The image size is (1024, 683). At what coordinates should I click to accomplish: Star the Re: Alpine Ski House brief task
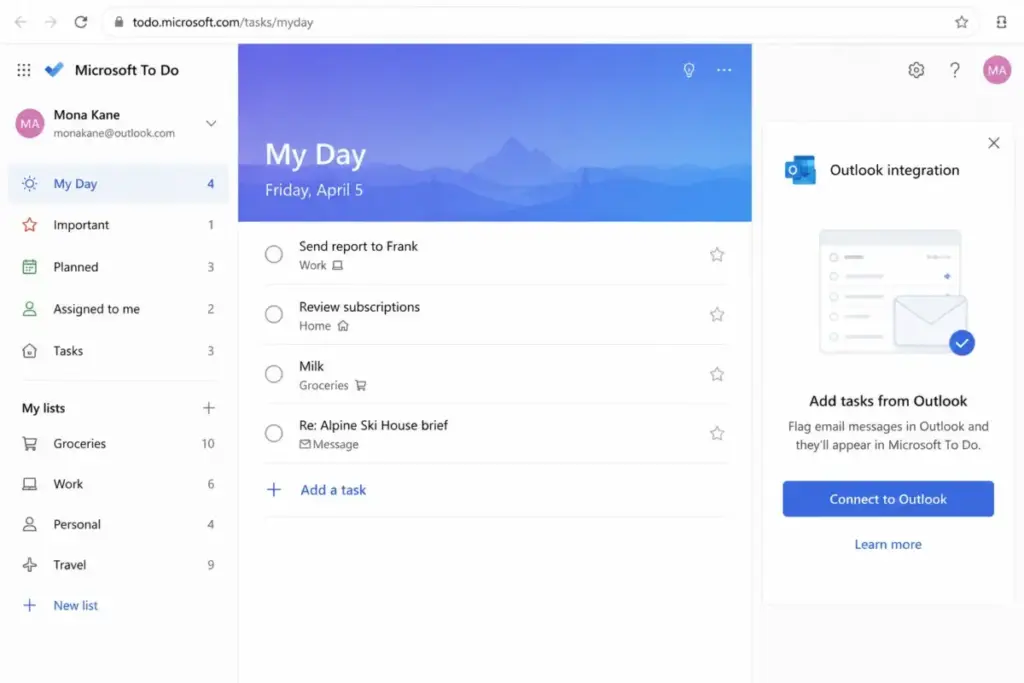pyautogui.click(x=716, y=434)
